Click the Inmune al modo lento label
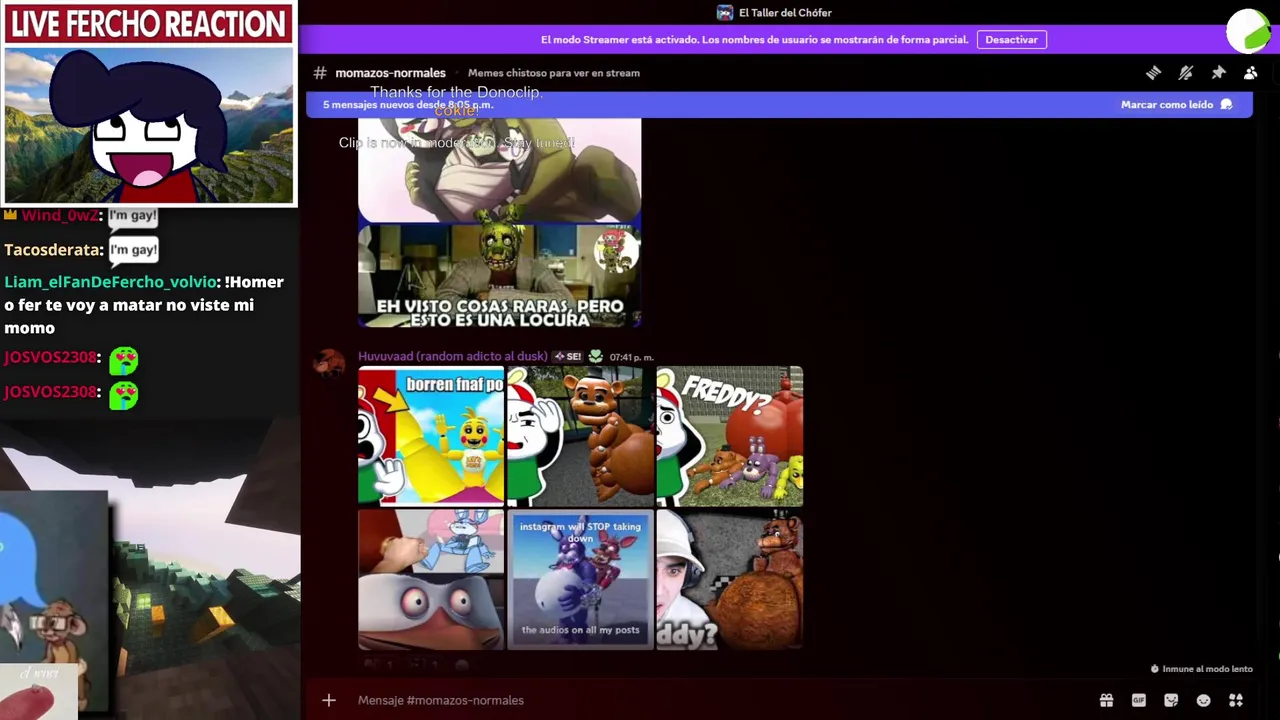This screenshot has height=720, width=1280. [1207, 669]
